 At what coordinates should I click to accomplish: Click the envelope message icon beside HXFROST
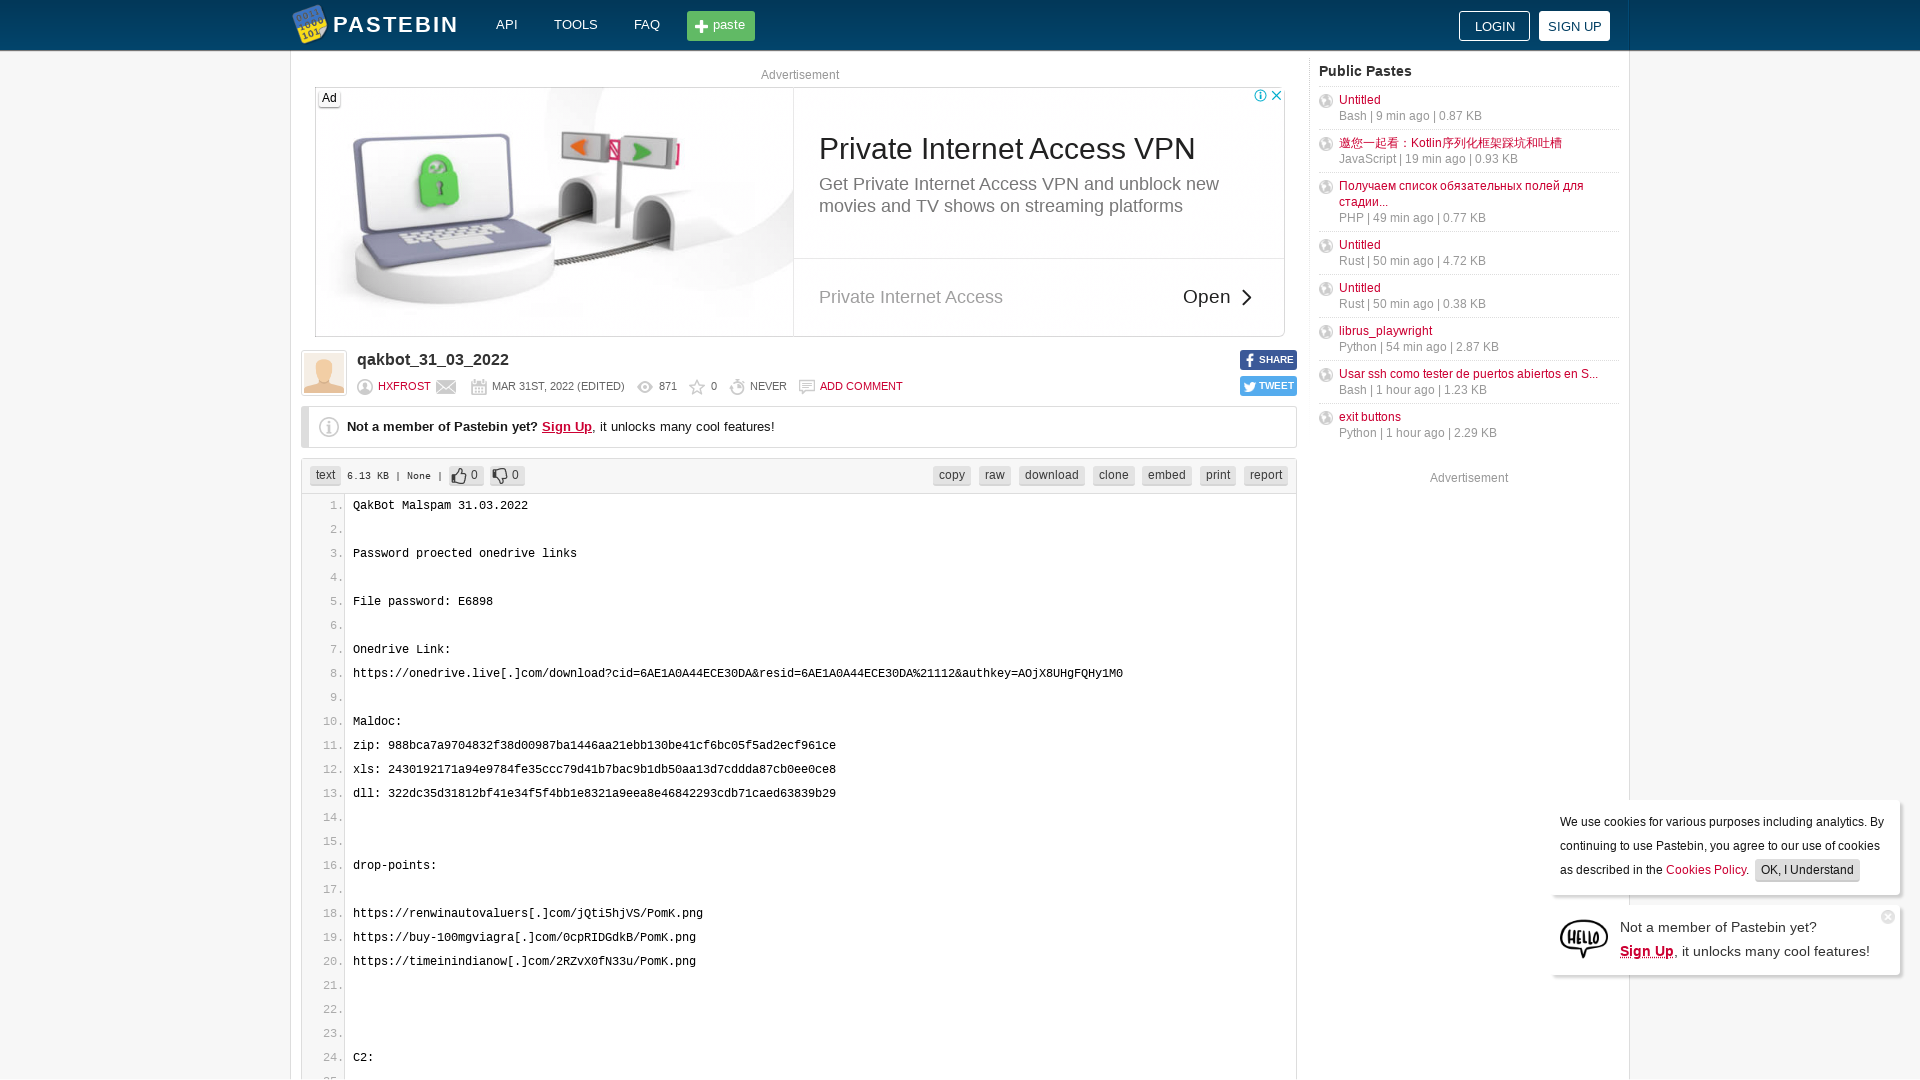coord(446,387)
